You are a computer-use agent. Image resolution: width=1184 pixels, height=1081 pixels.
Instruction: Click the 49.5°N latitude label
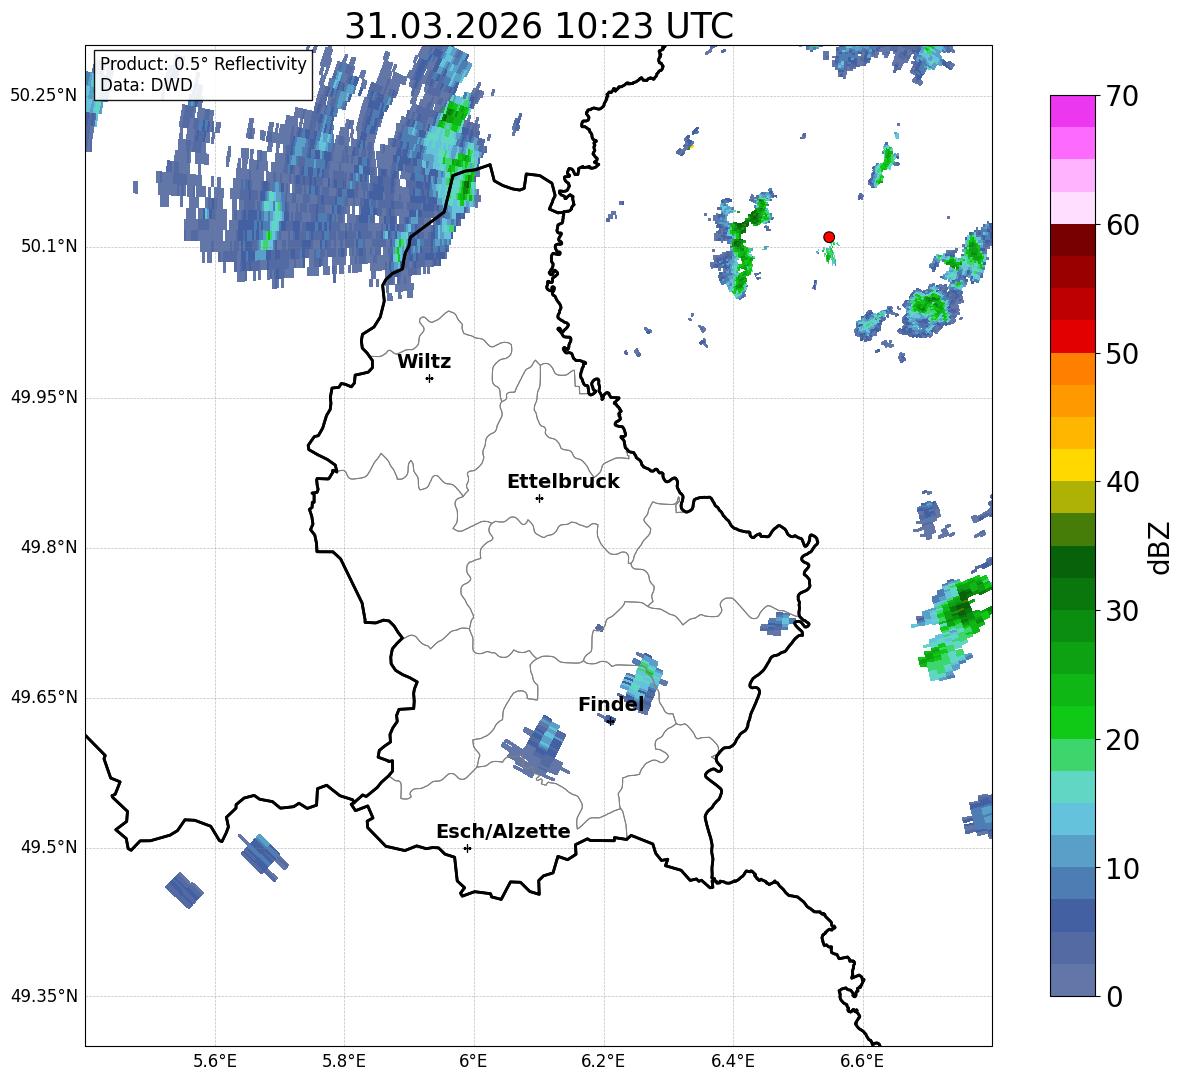[x=49, y=847]
